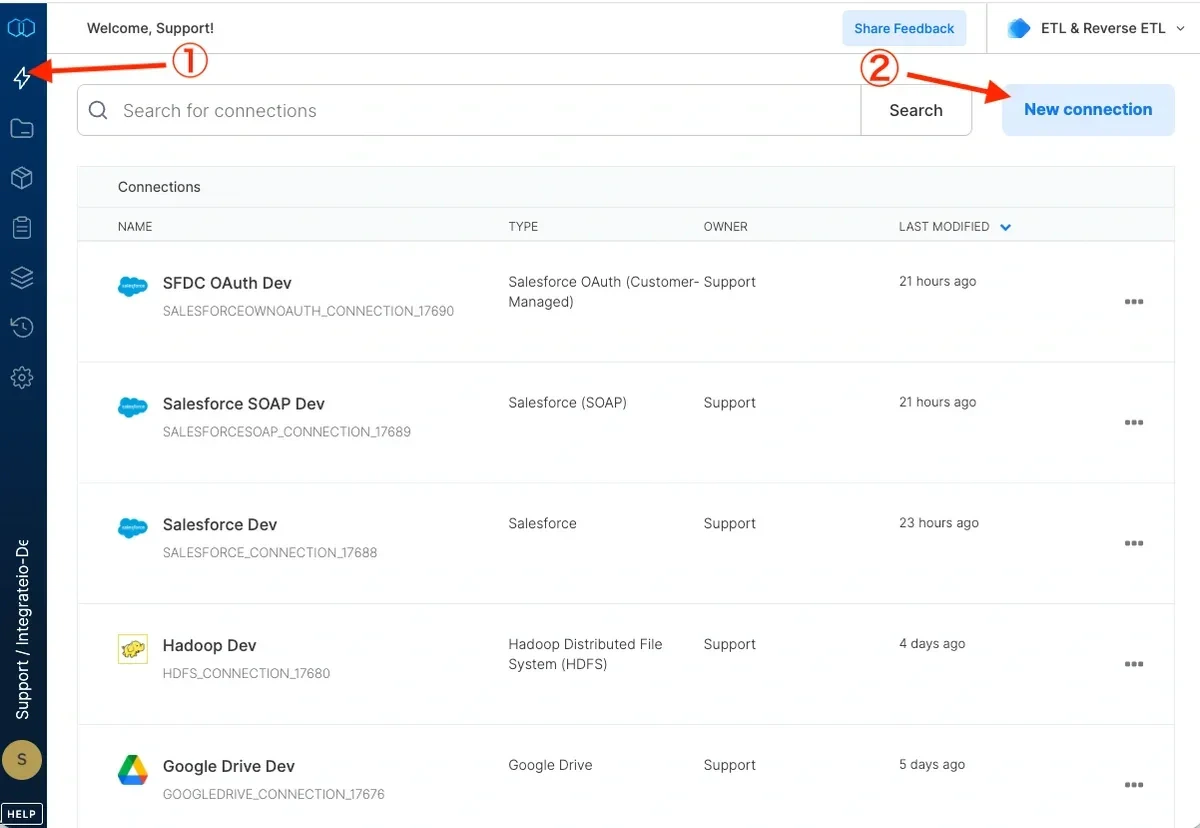Expand the ETL & Reverse ETL dropdown

pyautogui.click(x=1180, y=29)
